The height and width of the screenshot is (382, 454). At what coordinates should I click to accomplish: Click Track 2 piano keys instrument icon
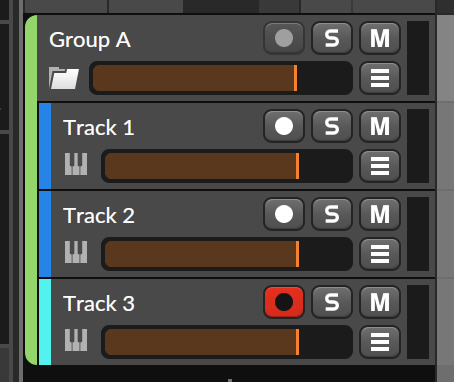coord(76,252)
